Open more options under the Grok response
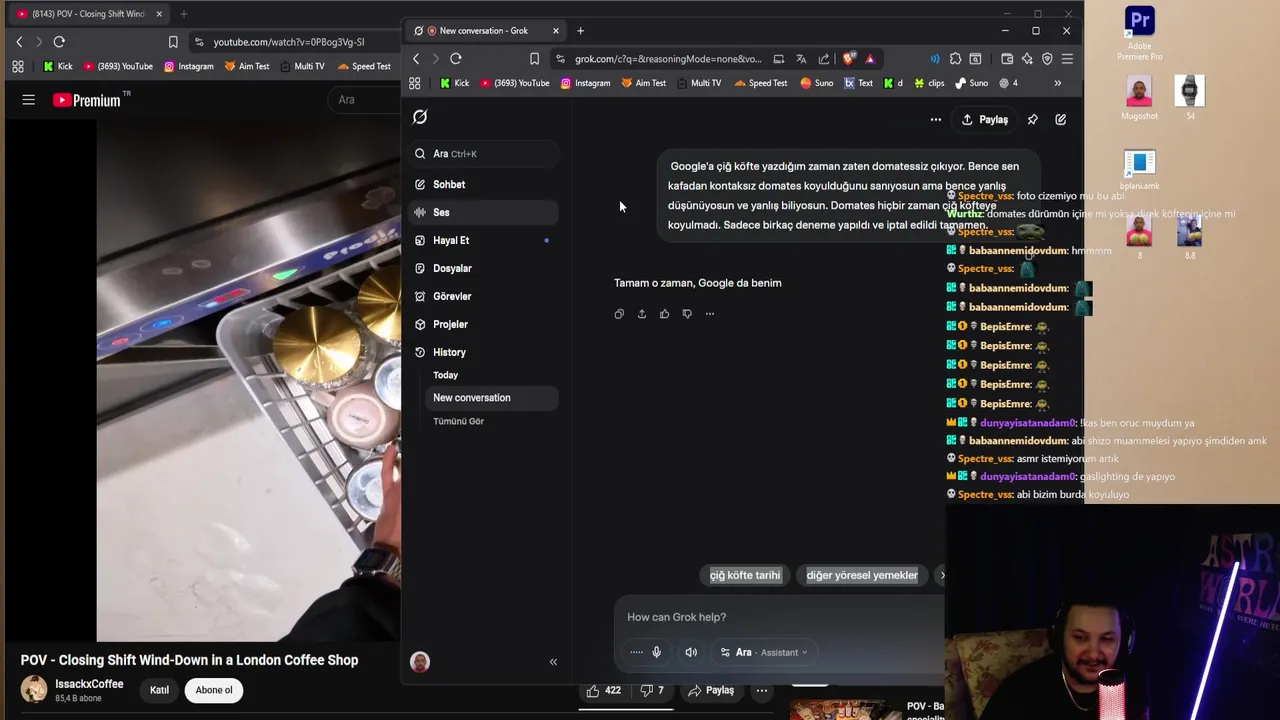 (x=710, y=314)
